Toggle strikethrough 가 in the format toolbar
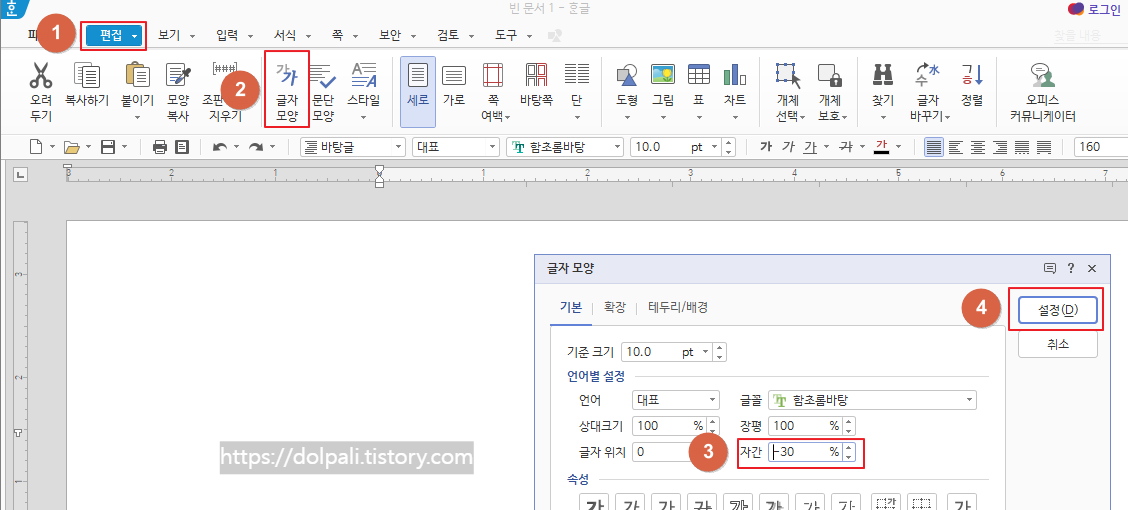 click(x=846, y=147)
